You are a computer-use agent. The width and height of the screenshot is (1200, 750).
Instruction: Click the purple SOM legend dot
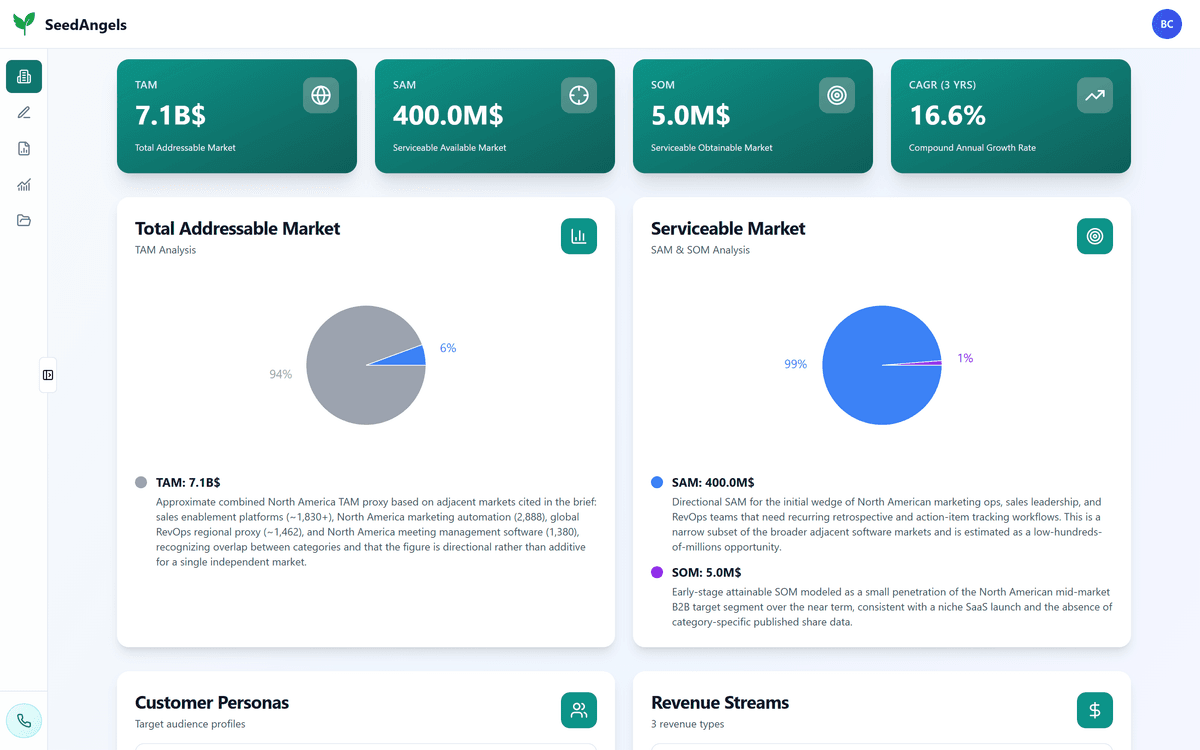tap(657, 572)
